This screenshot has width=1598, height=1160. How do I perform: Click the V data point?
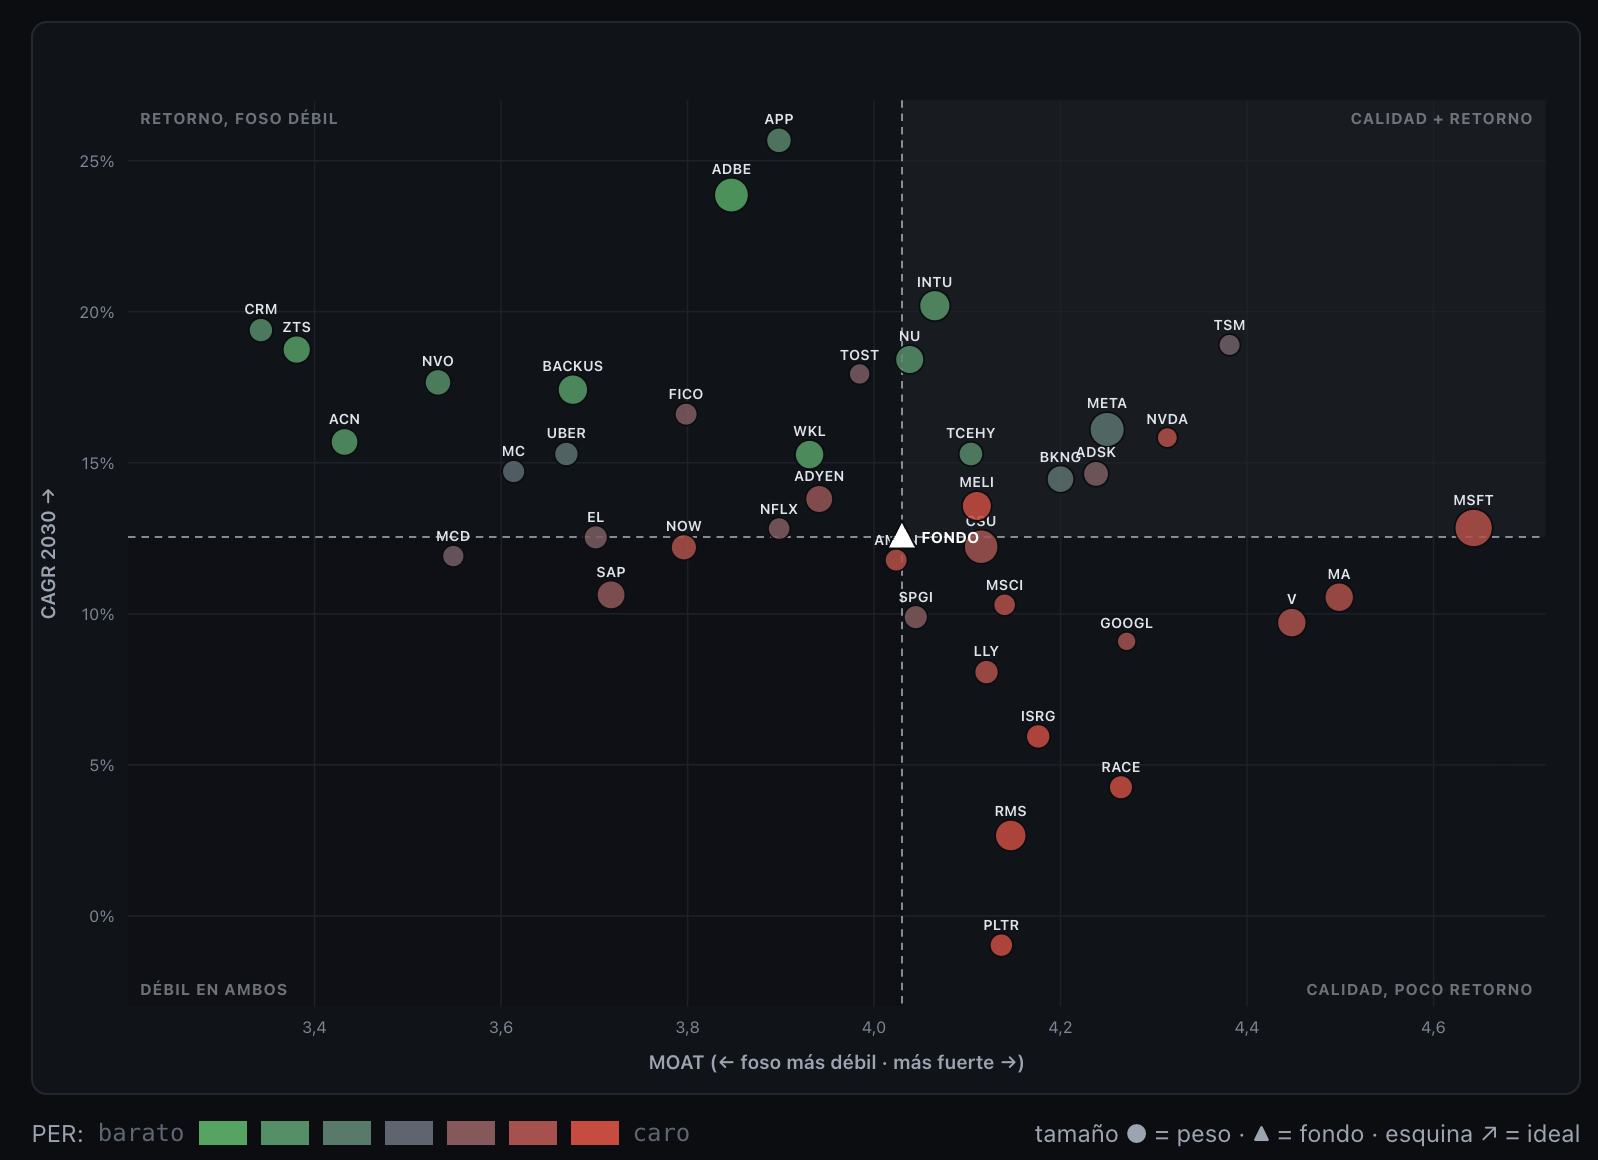[1291, 623]
